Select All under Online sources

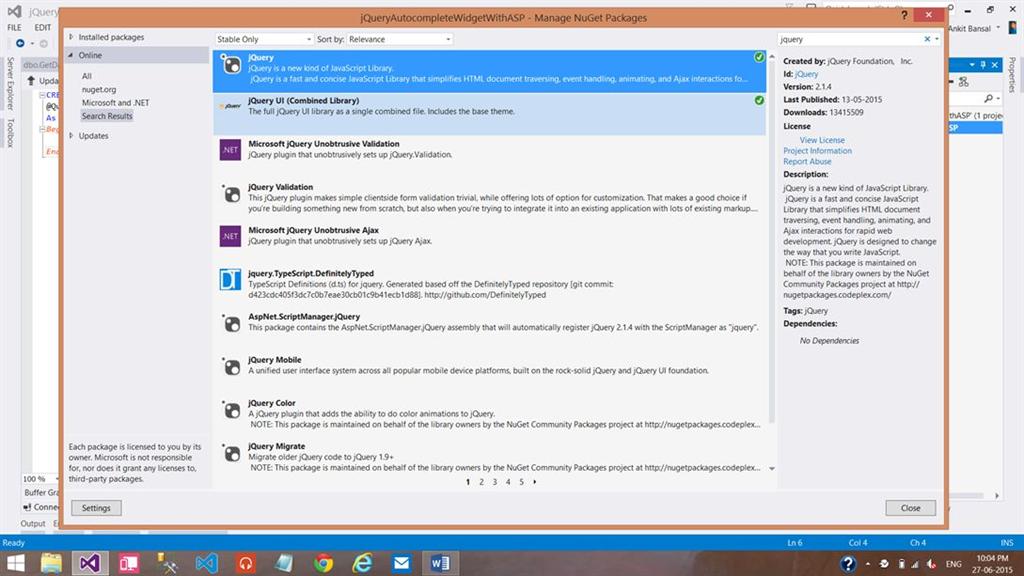tap(87, 76)
